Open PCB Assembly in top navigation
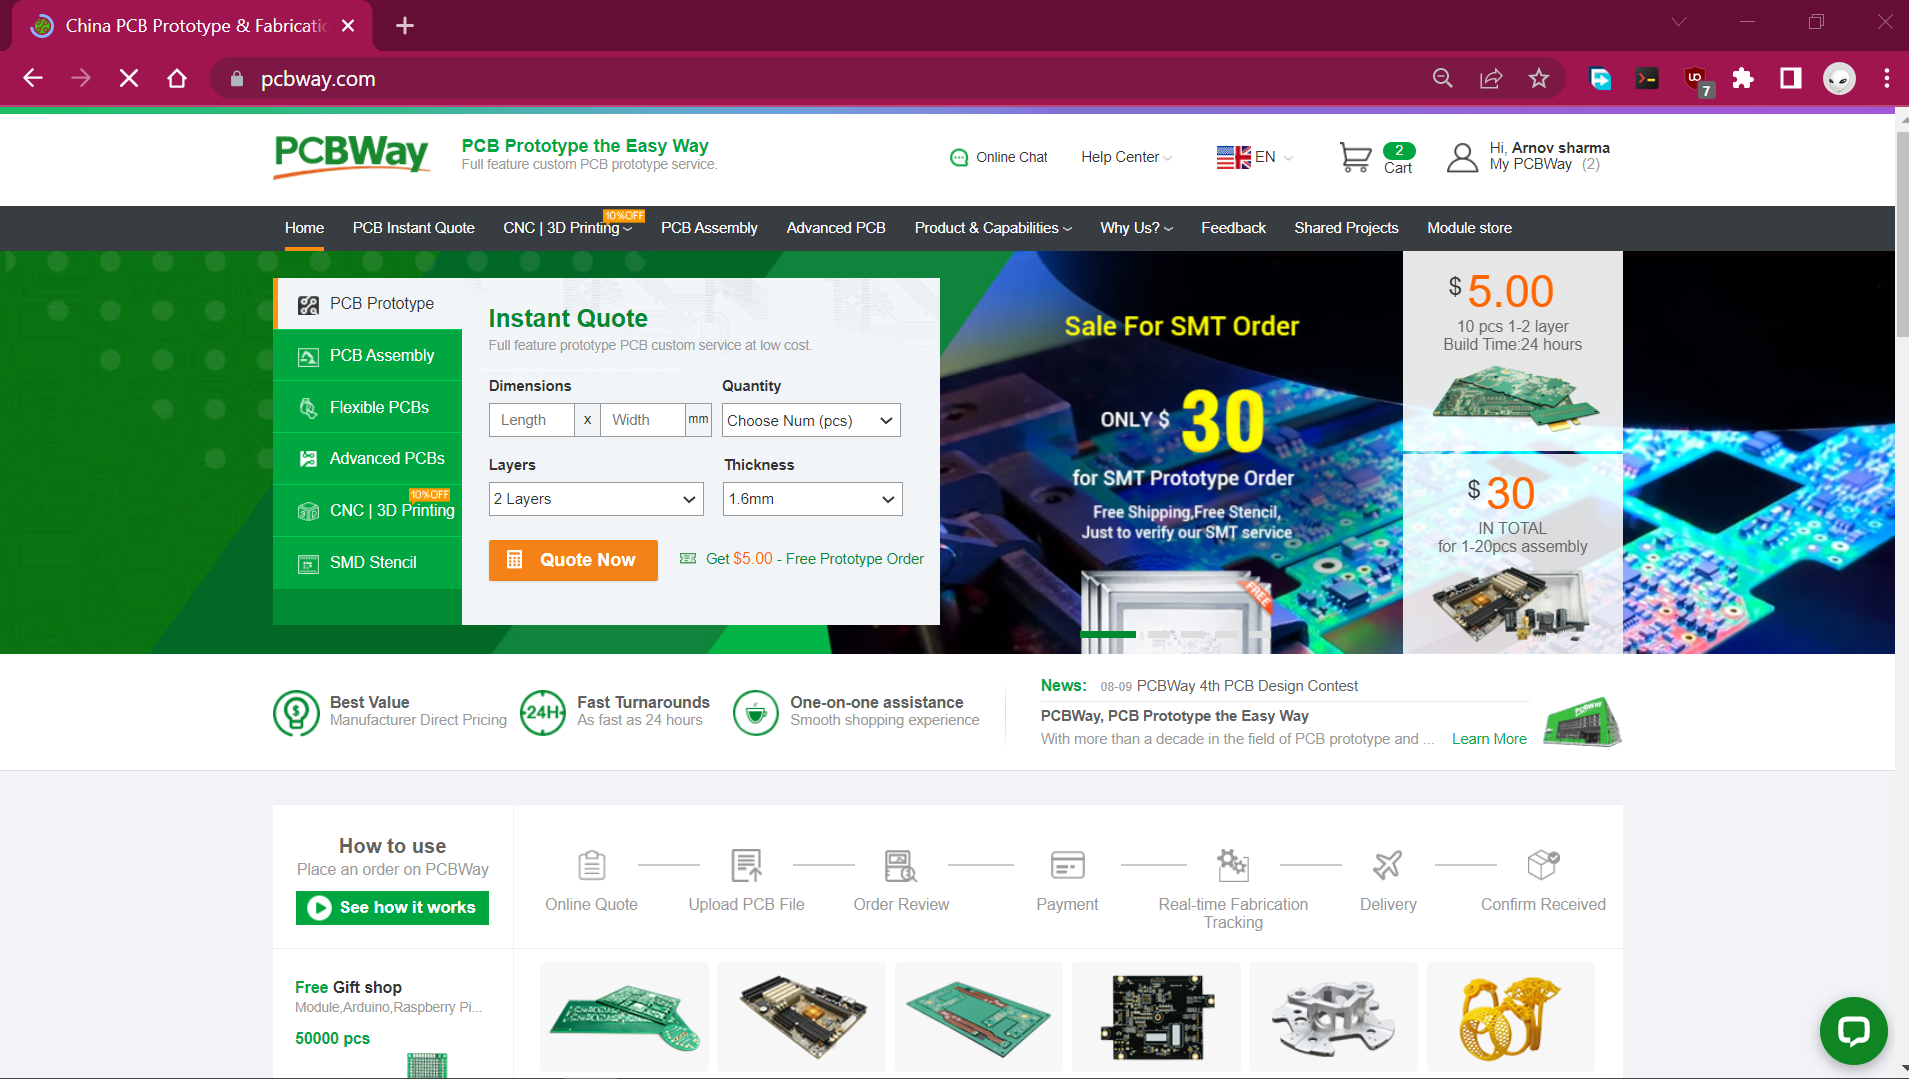 pyautogui.click(x=709, y=228)
